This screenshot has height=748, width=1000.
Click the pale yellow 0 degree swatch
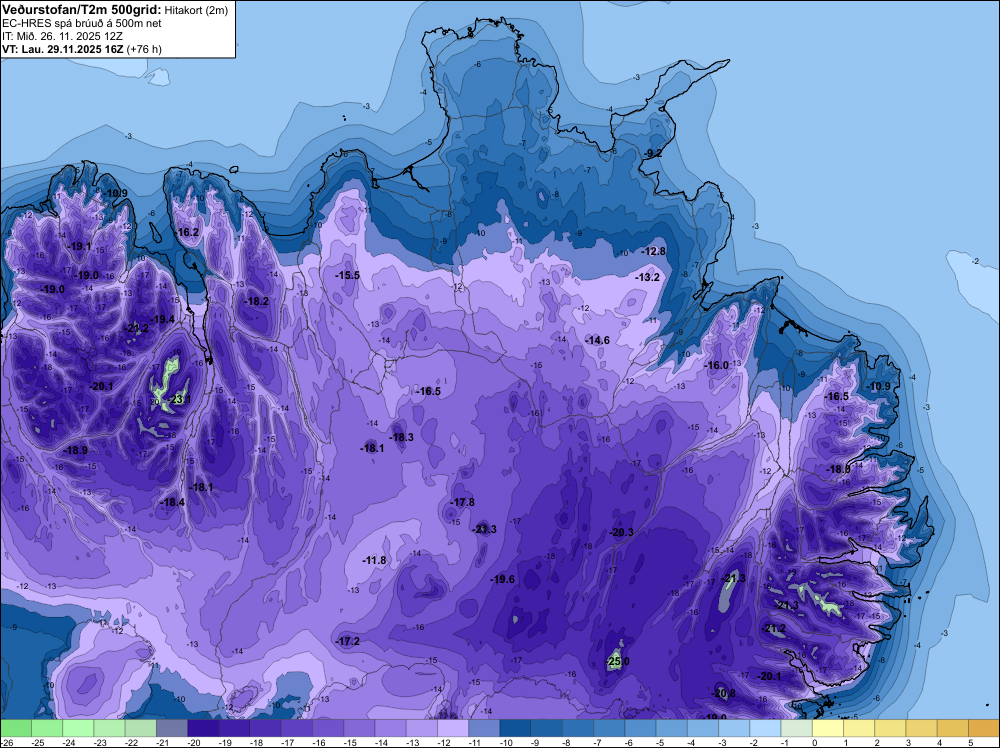[x=828, y=728]
